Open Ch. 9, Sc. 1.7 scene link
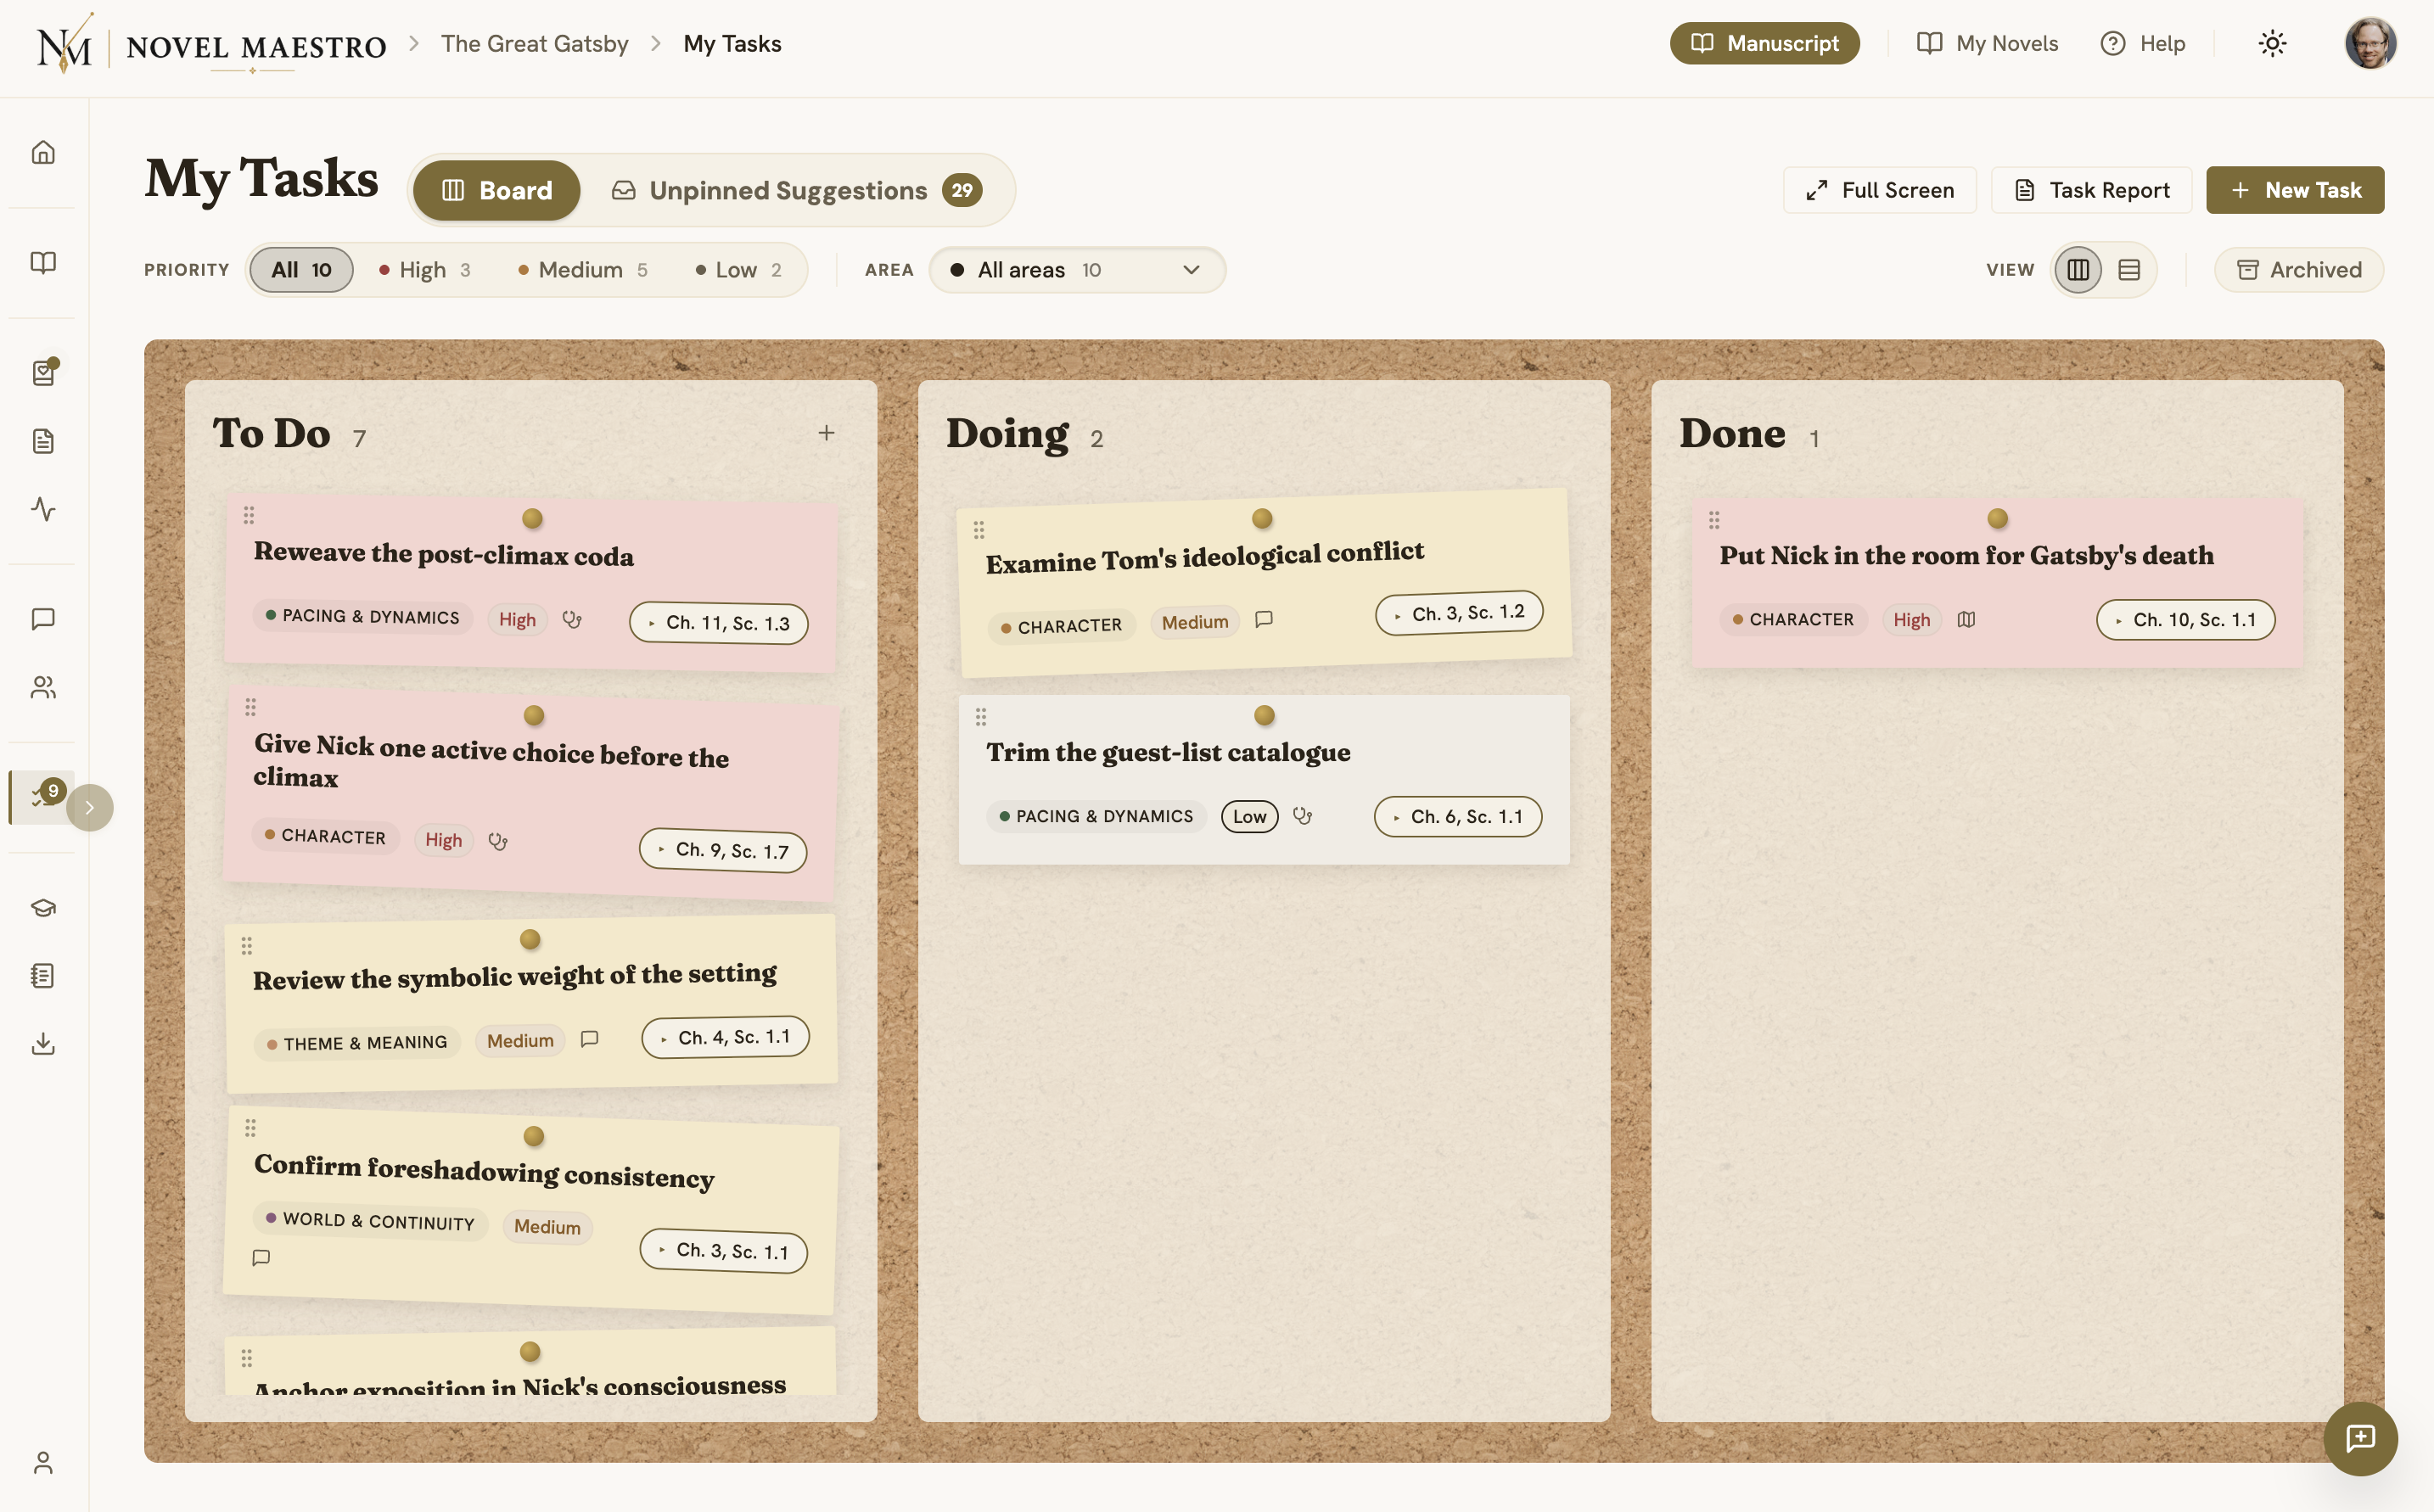The height and width of the screenshot is (1512, 2434). coord(723,850)
